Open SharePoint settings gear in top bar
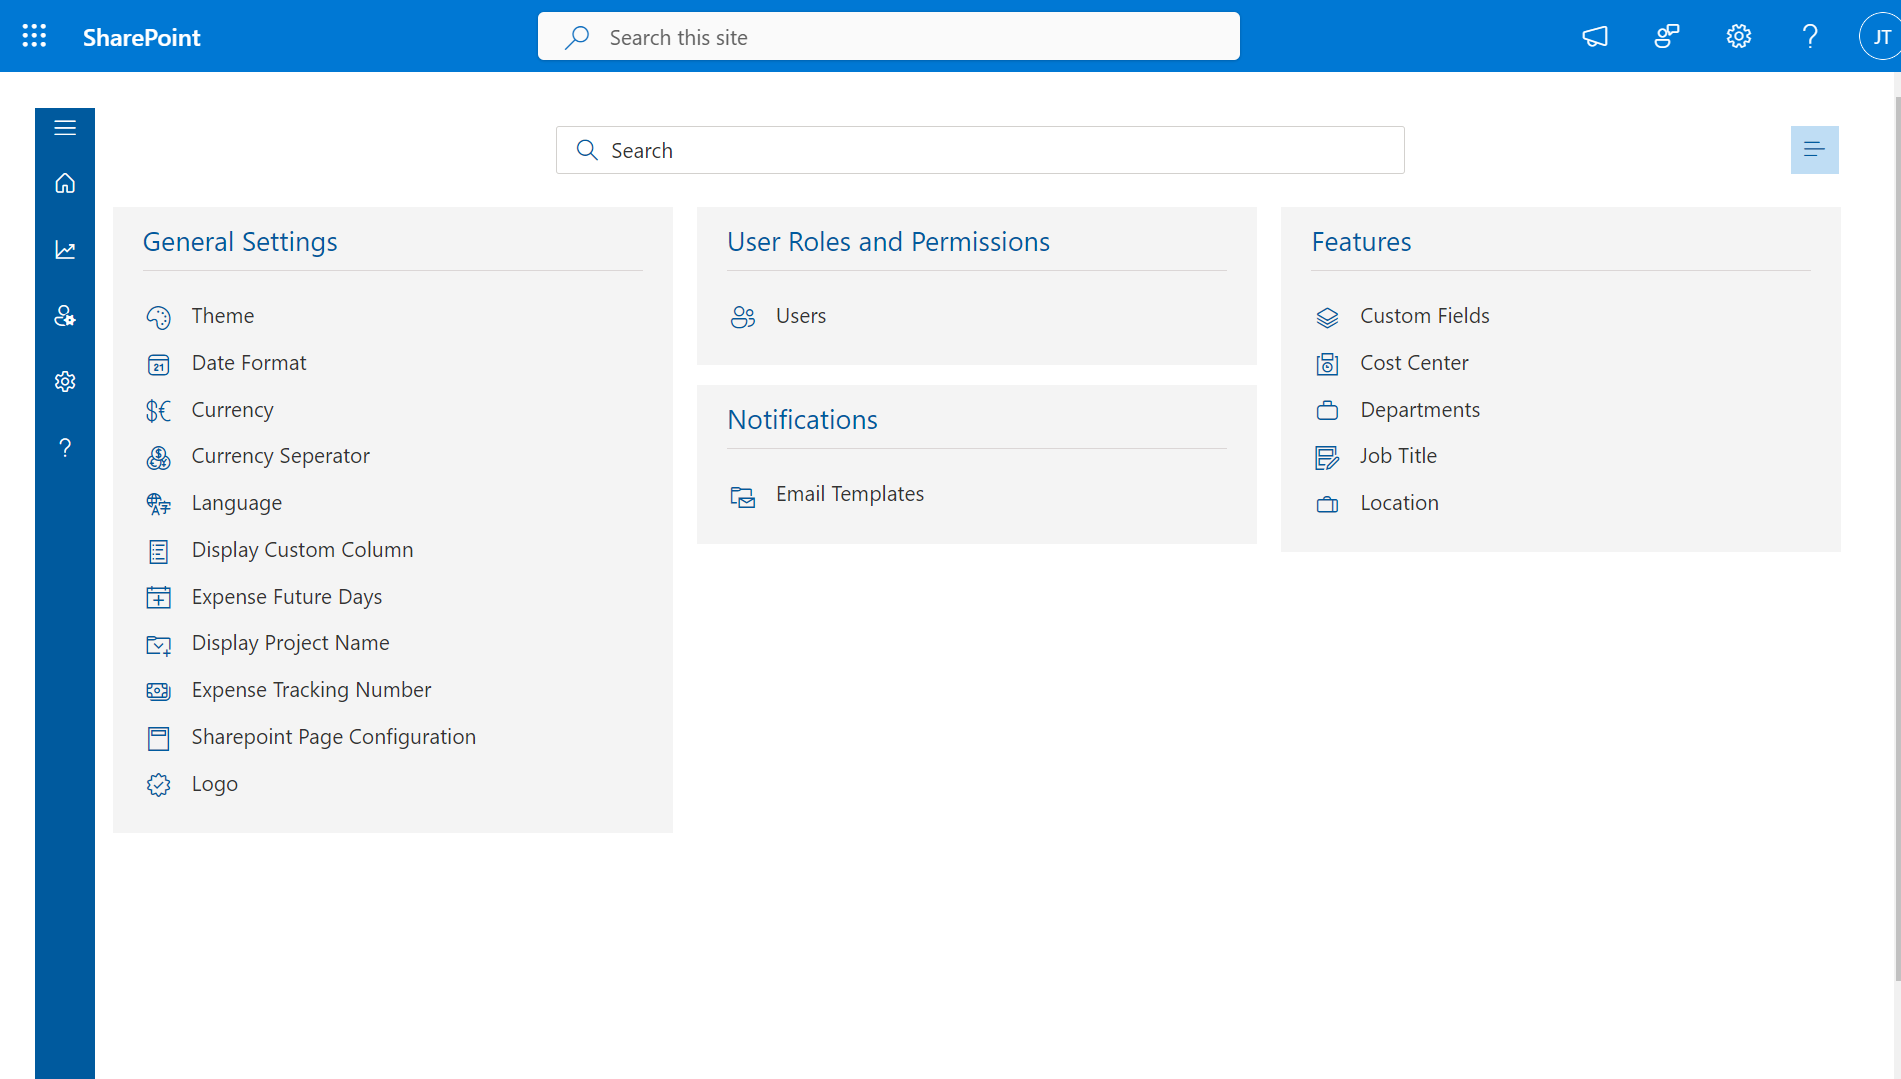 pyautogui.click(x=1739, y=37)
